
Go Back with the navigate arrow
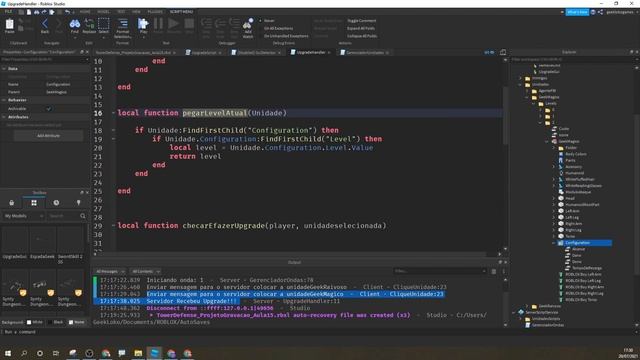click(45, 24)
